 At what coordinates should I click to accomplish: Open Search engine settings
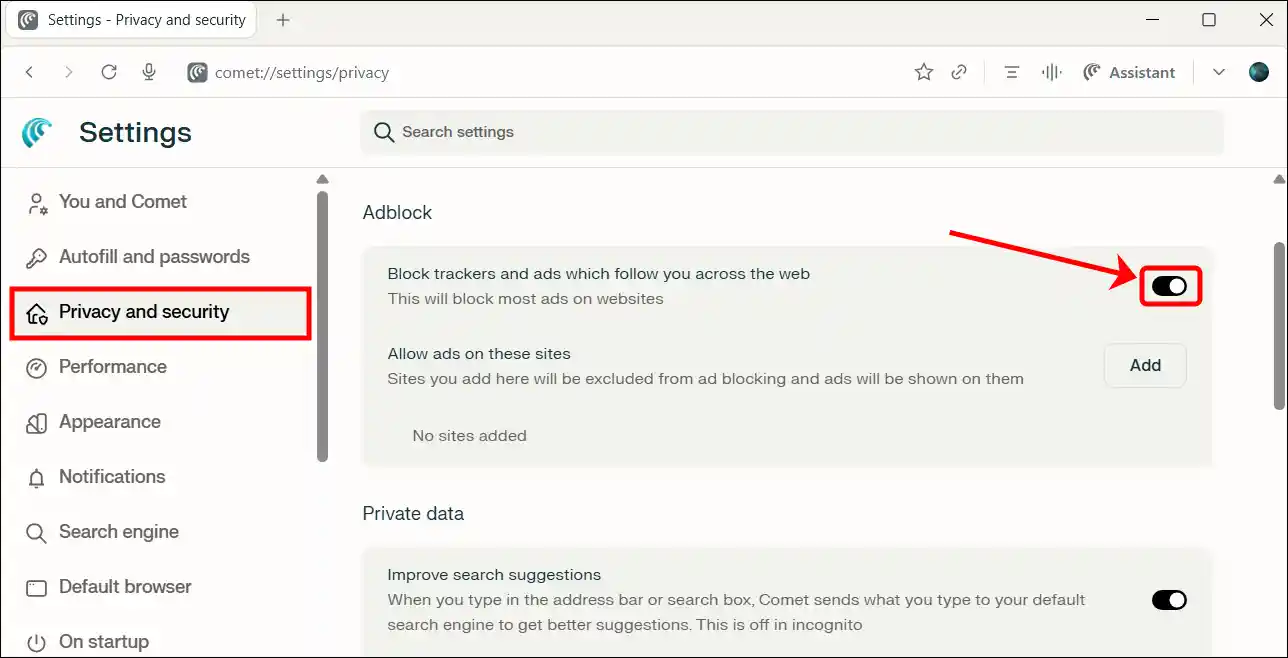118,532
